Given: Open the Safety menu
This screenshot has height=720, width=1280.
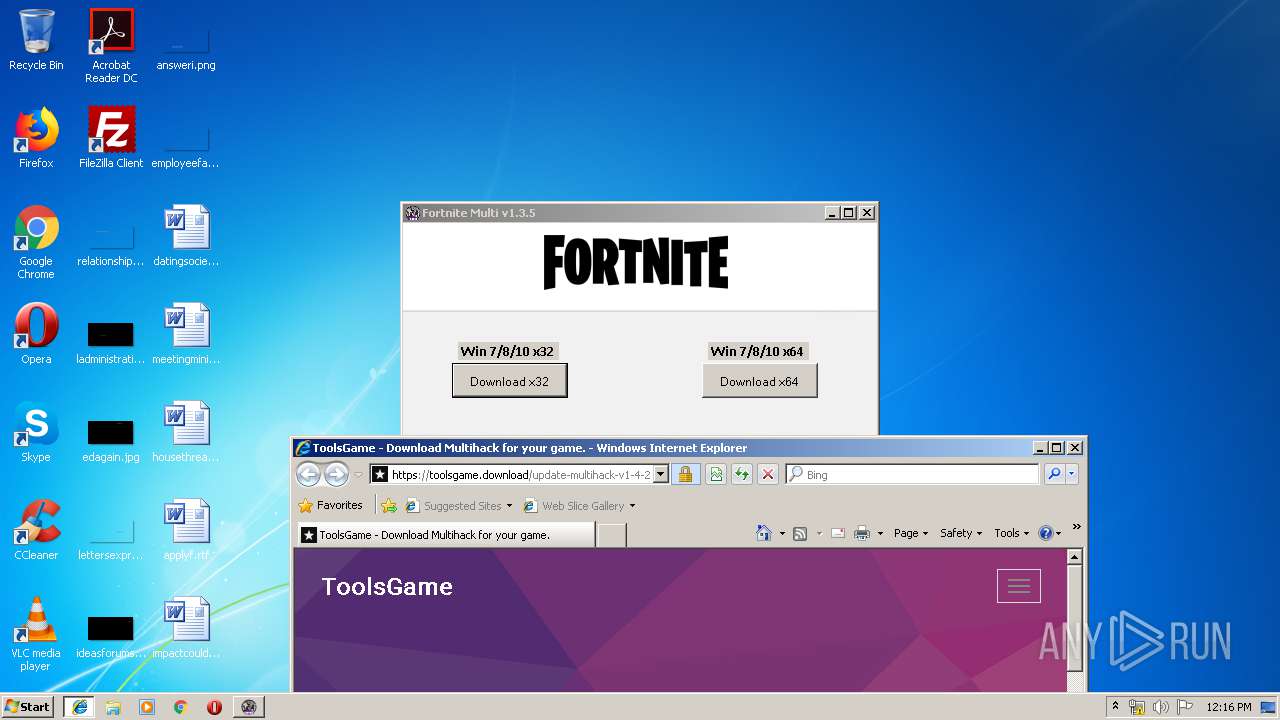Looking at the screenshot, I should pos(961,533).
